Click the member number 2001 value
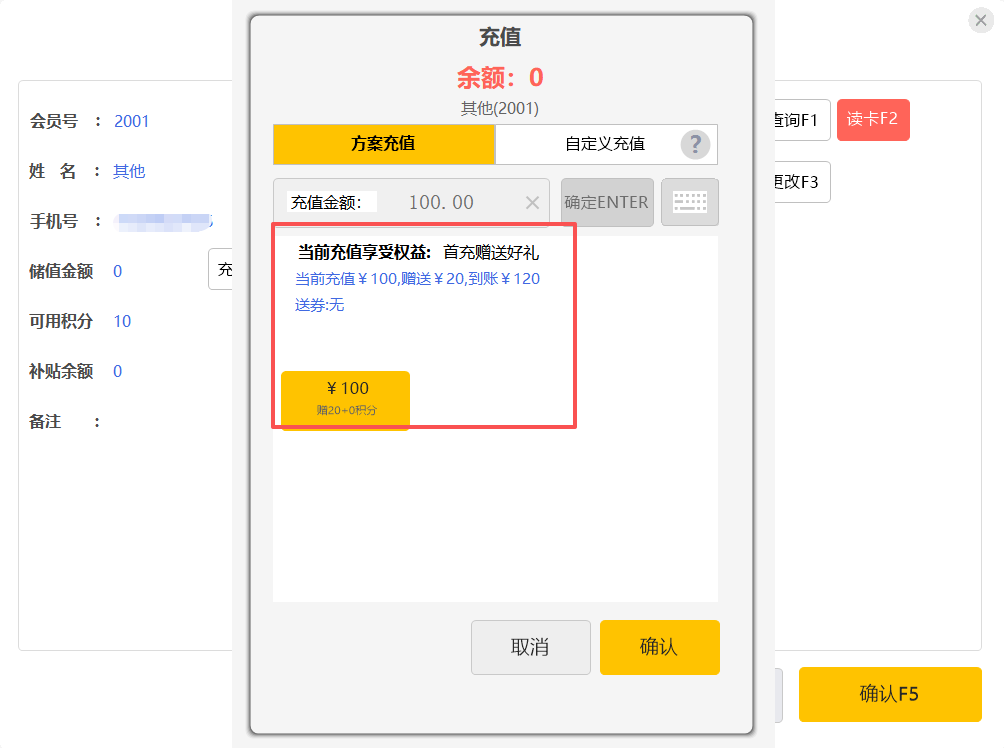 (x=132, y=121)
